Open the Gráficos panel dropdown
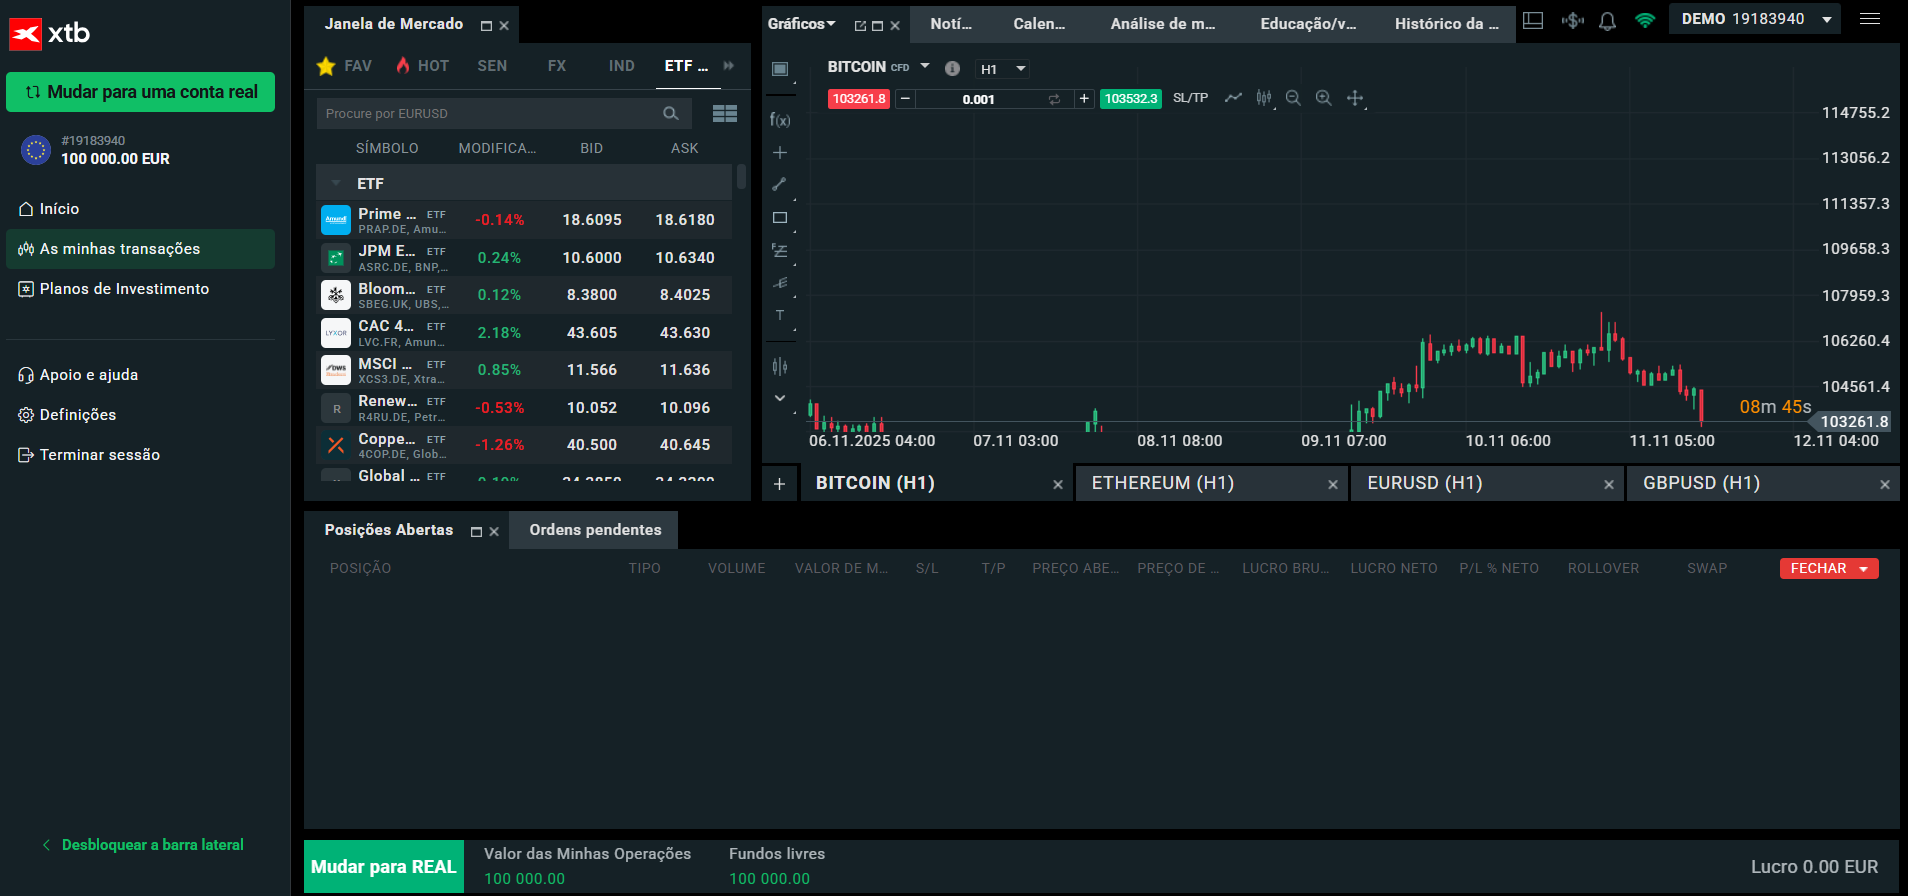 pos(802,24)
